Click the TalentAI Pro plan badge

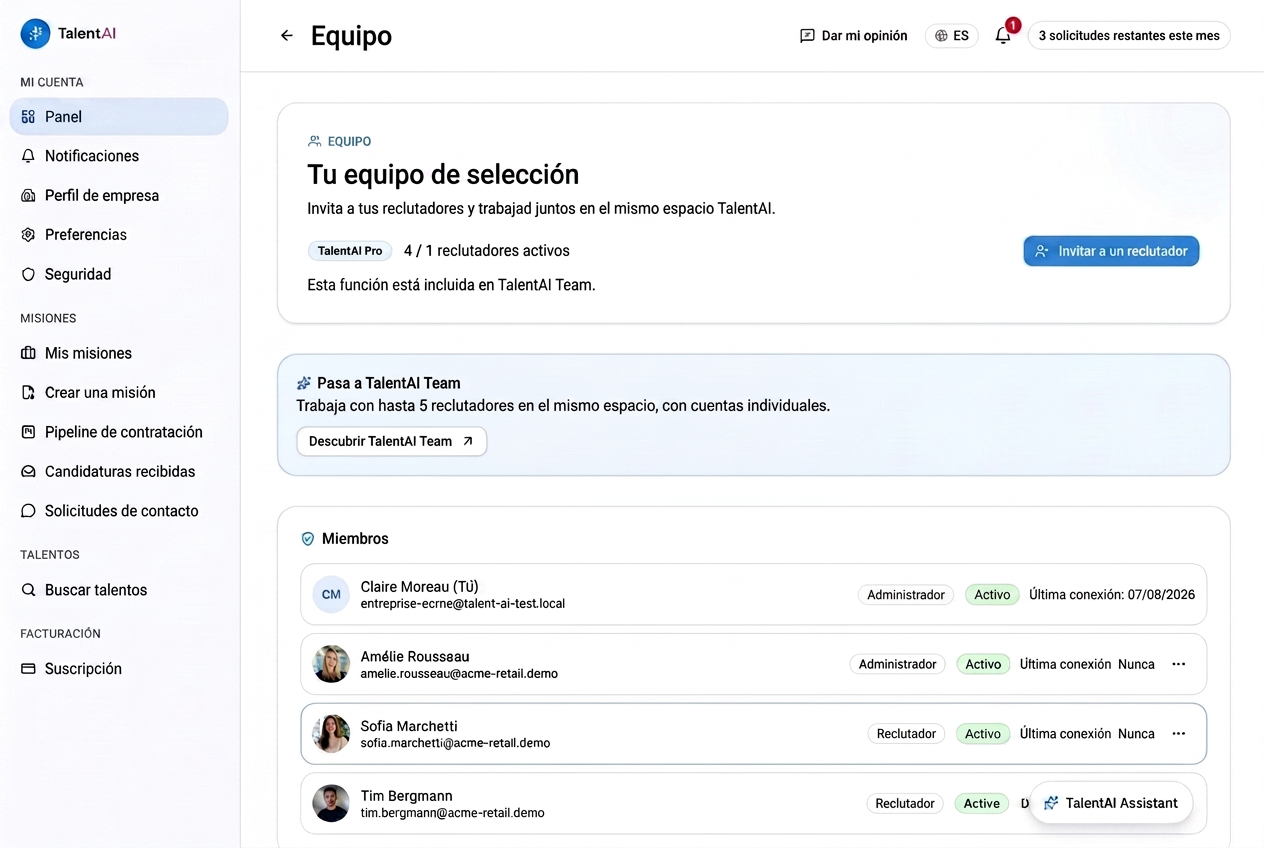[x=350, y=251]
